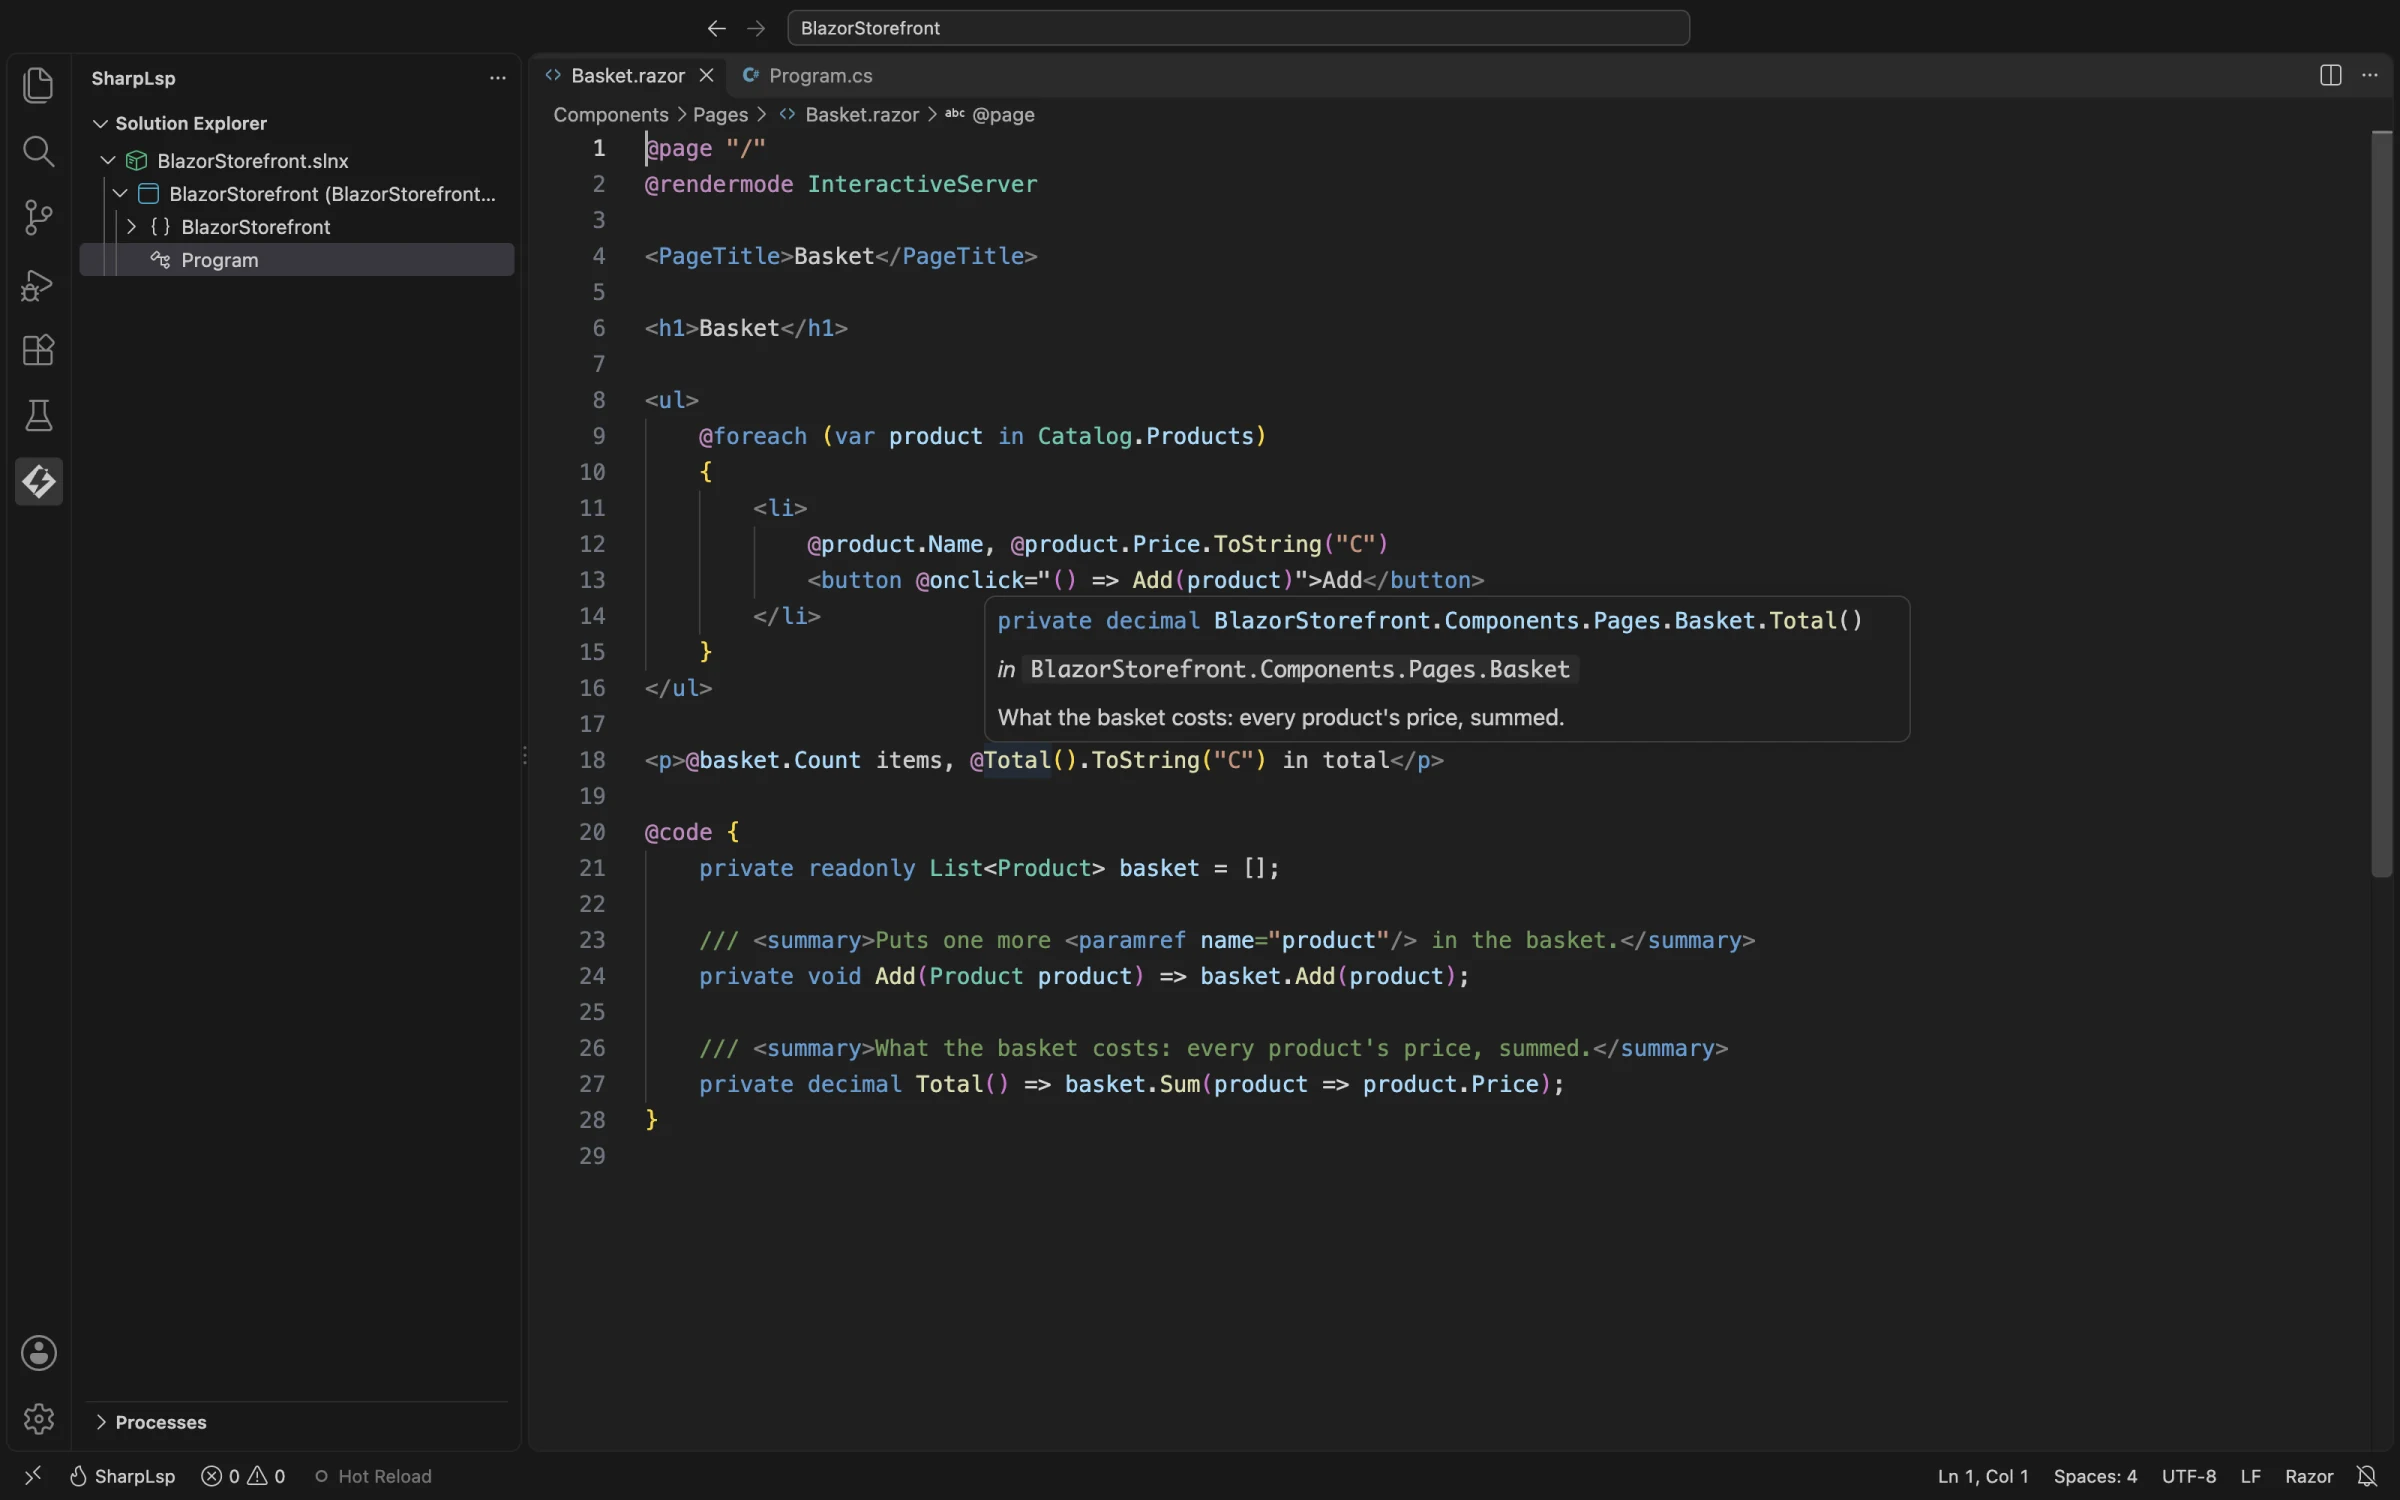The height and width of the screenshot is (1500, 2400).
Task: Open remote window indicator in status bar
Action: coord(32,1475)
